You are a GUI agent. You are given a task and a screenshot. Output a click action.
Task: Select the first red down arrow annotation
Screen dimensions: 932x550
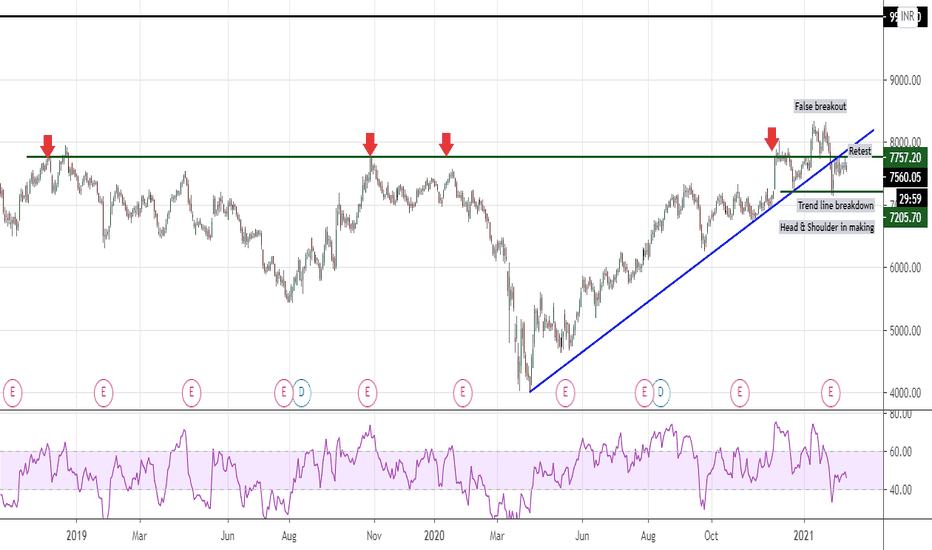point(48,146)
